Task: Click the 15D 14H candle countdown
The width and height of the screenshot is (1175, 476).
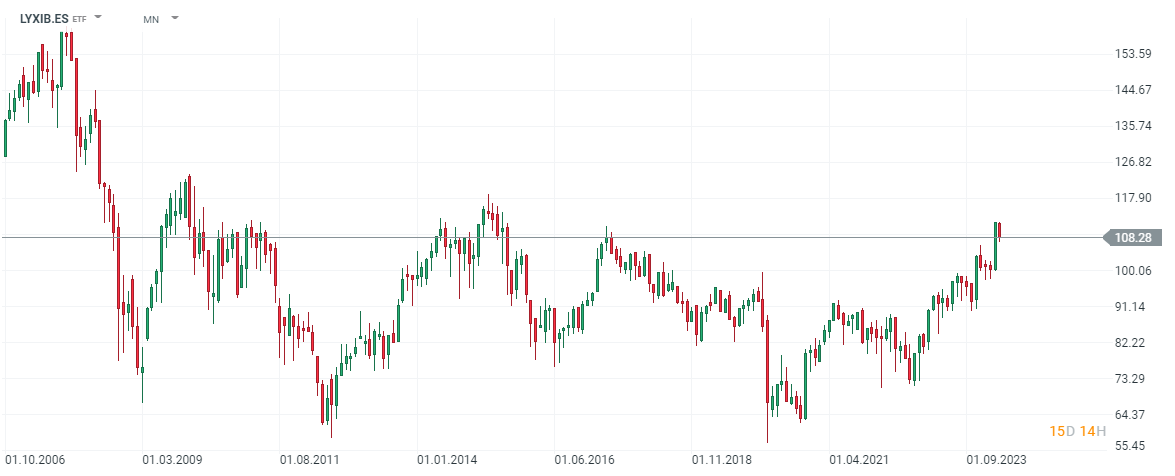Action: coord(1077,431)
